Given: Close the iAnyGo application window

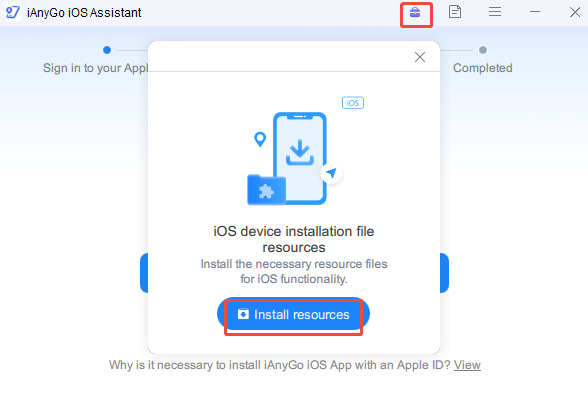Looking at the screenshot, I should [x=574, y=12].
